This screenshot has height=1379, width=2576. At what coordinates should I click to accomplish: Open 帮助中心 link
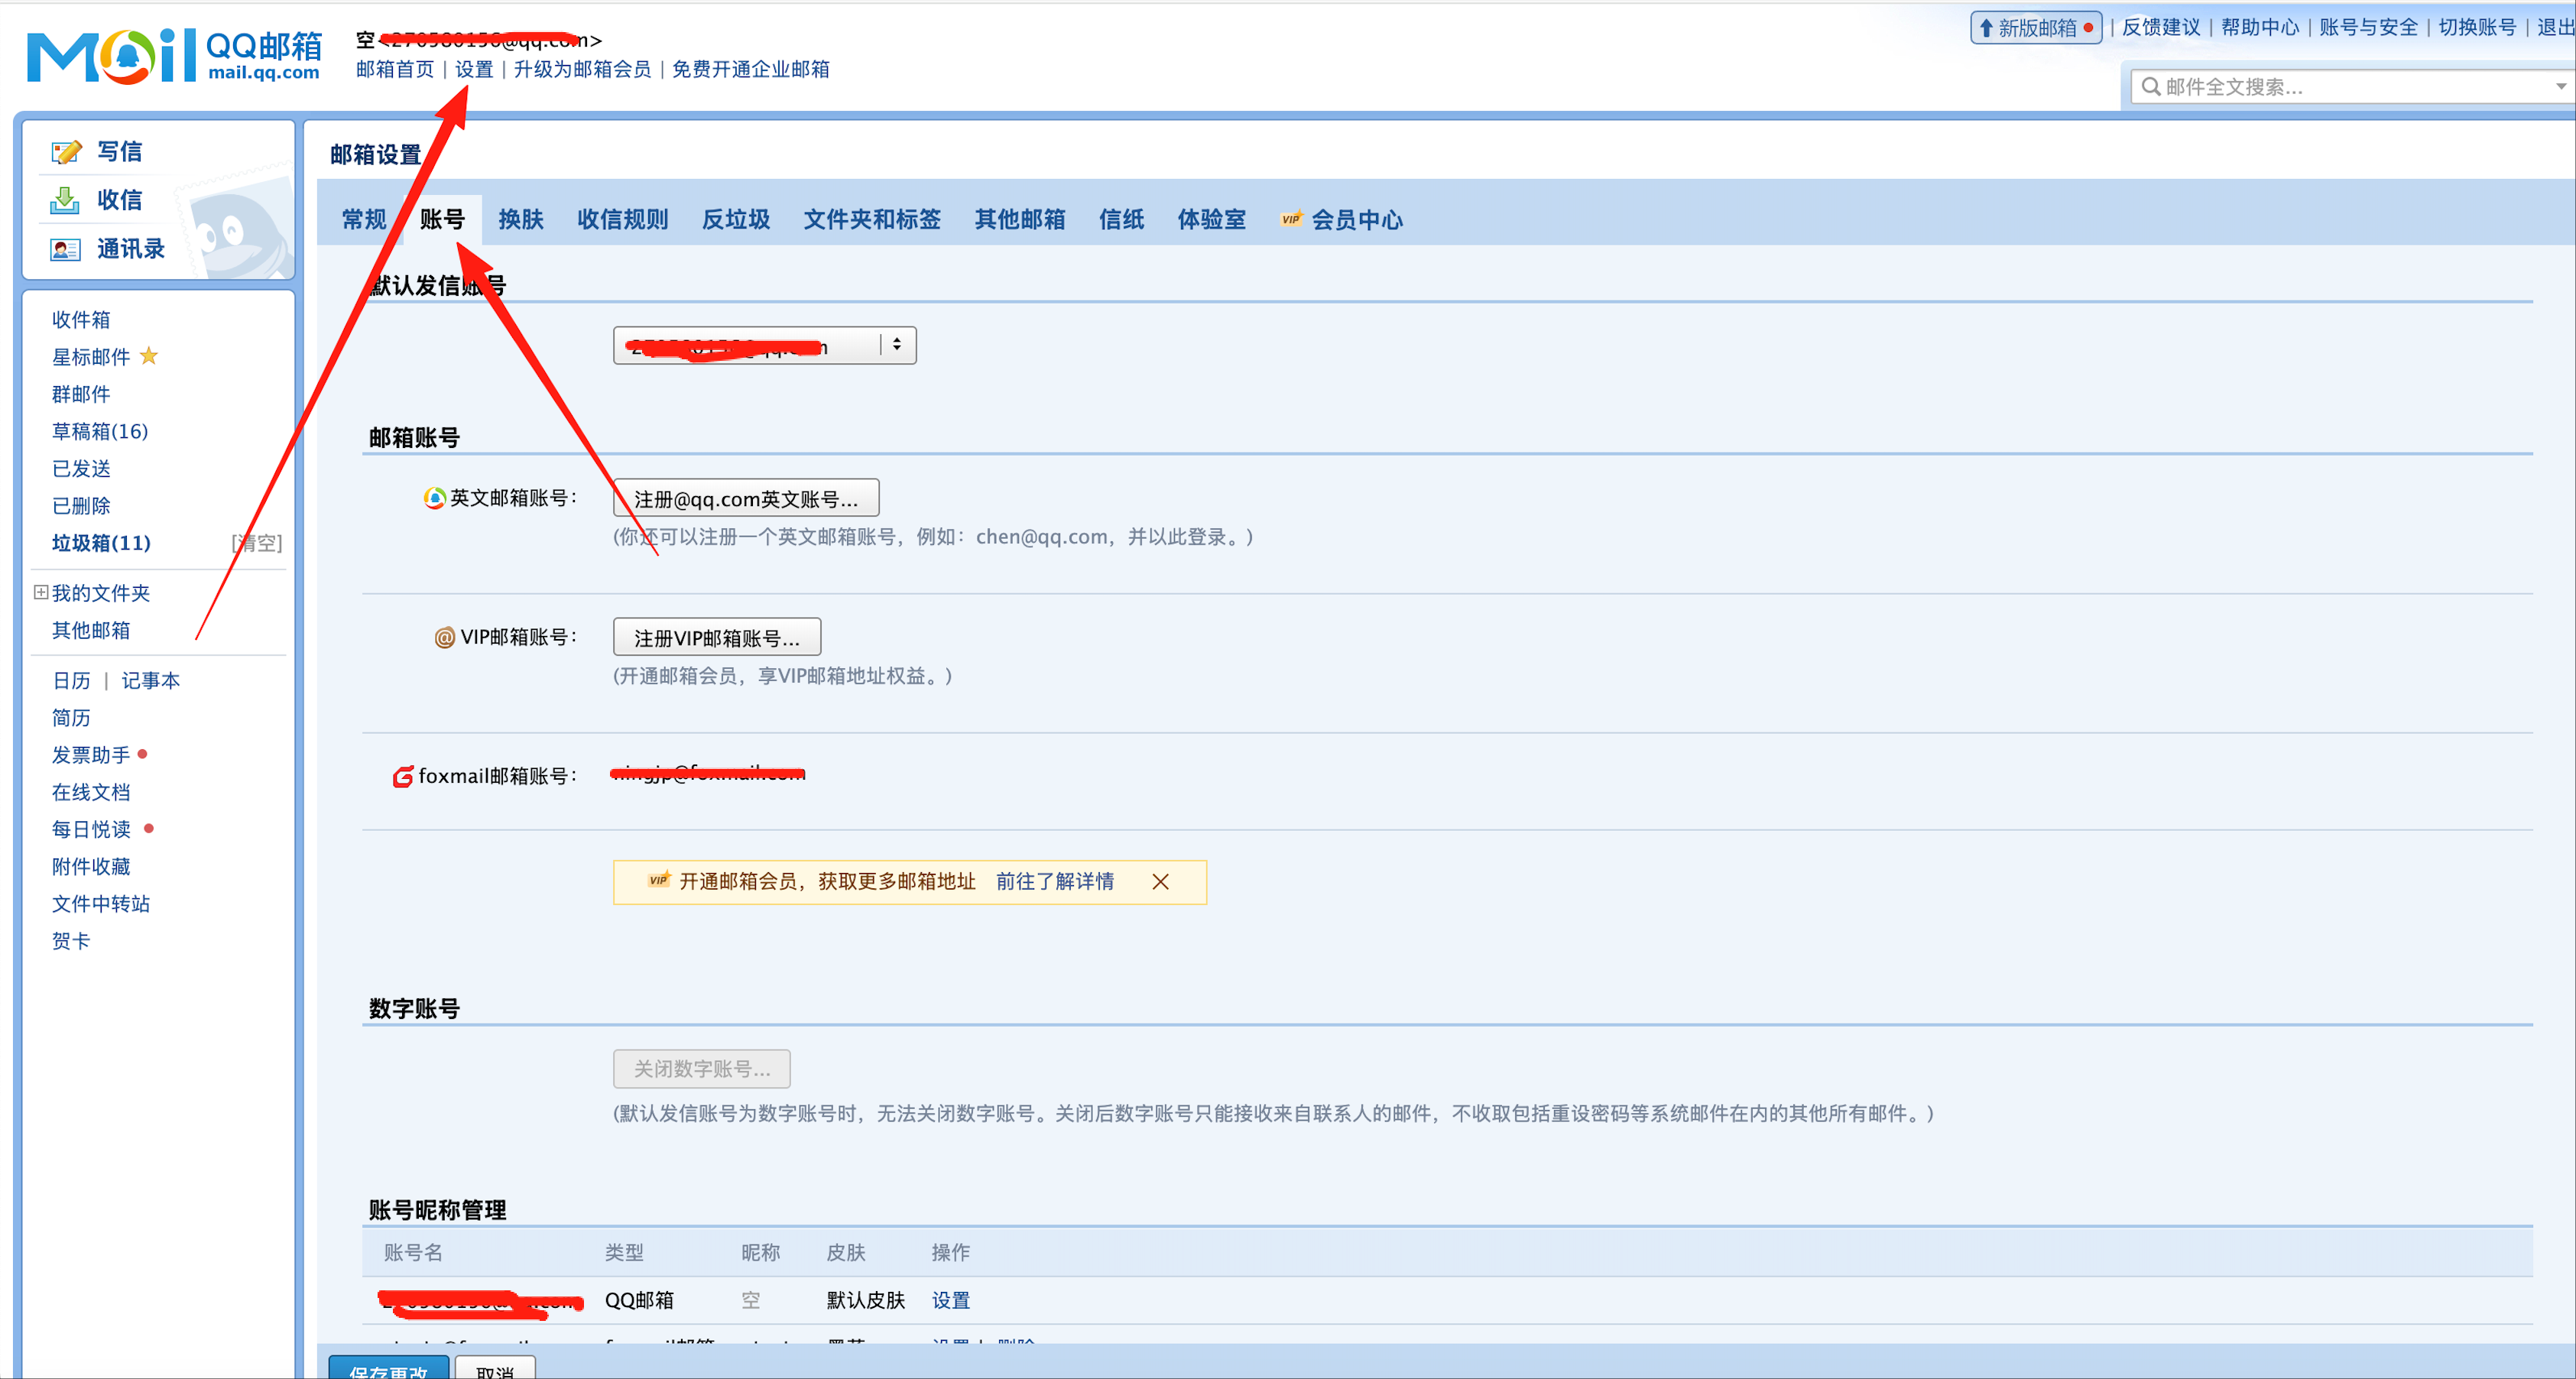2260,28
